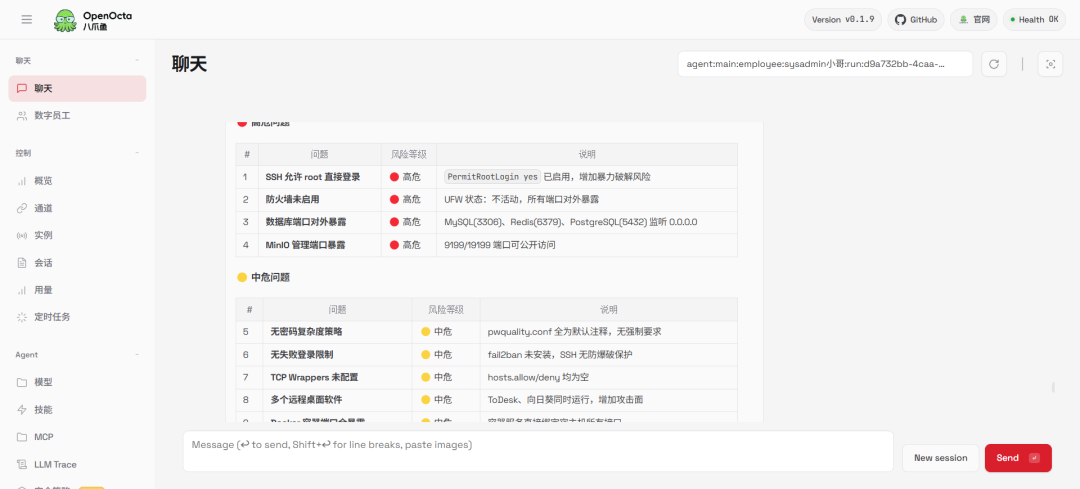Open the agent session selector dropdown

[x=825, y=64]
